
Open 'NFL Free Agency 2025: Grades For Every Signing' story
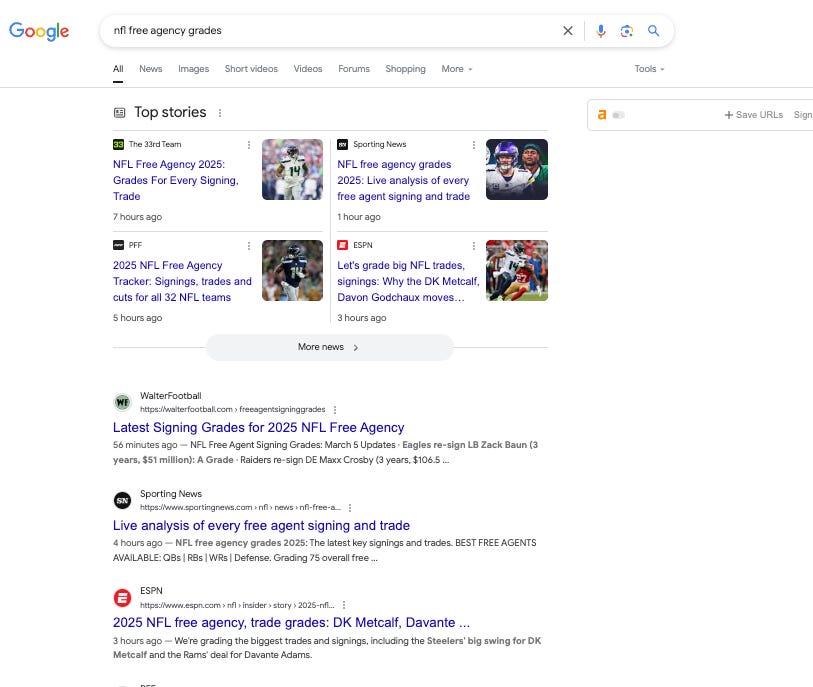point(176,180)
